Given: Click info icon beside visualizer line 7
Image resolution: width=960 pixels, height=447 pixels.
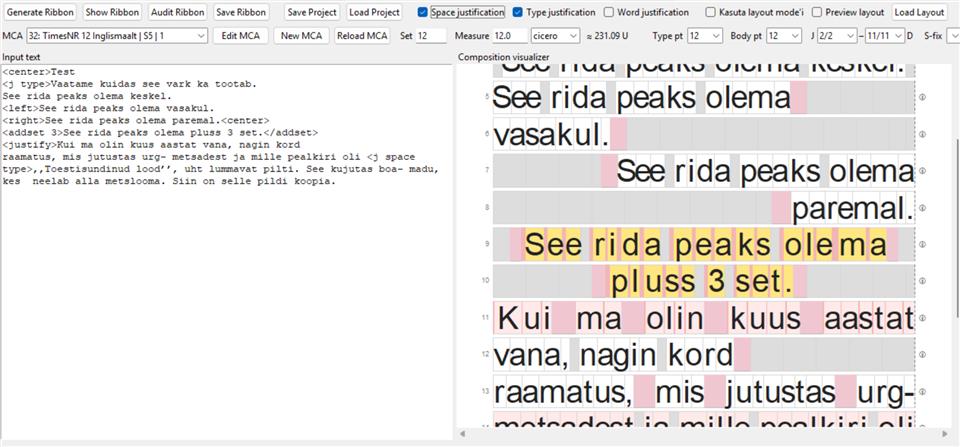Looking at the screenshot, I should (x=922, y=171).
